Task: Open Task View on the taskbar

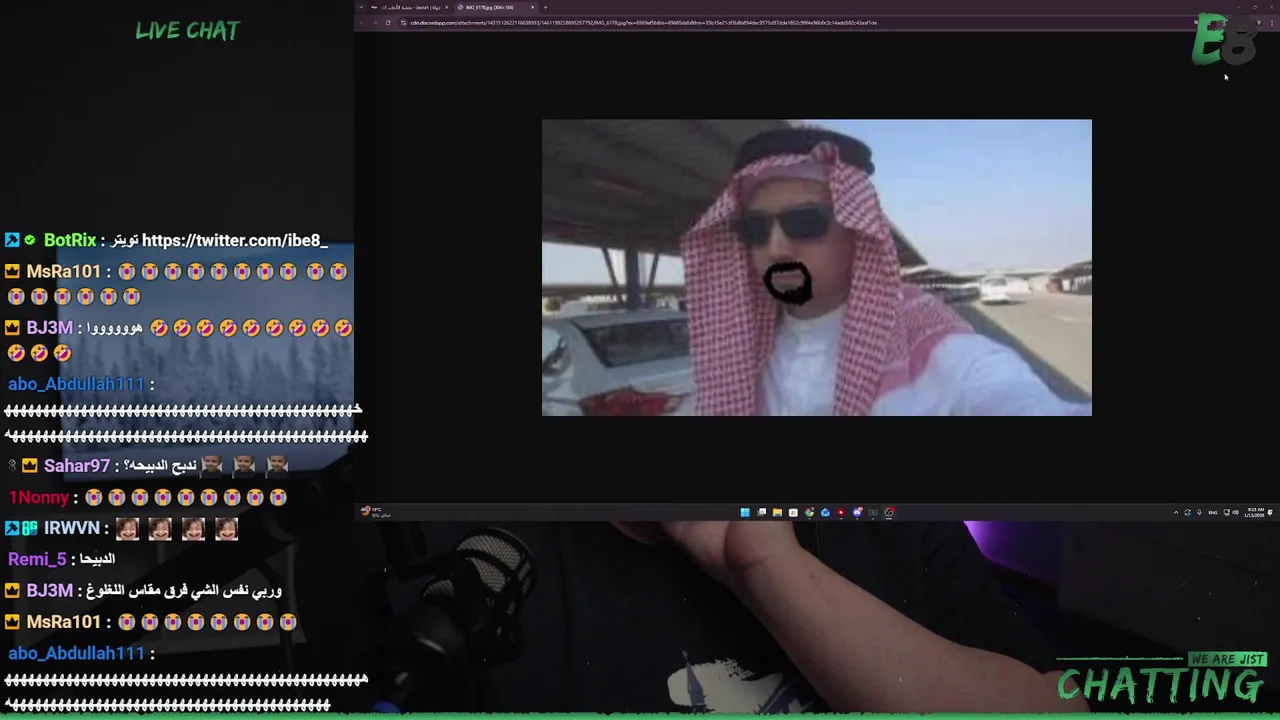Action: coord(761,512)
